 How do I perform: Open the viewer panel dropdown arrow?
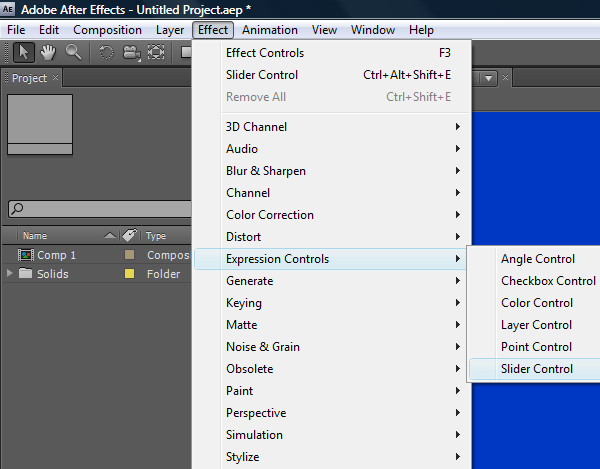488,78
